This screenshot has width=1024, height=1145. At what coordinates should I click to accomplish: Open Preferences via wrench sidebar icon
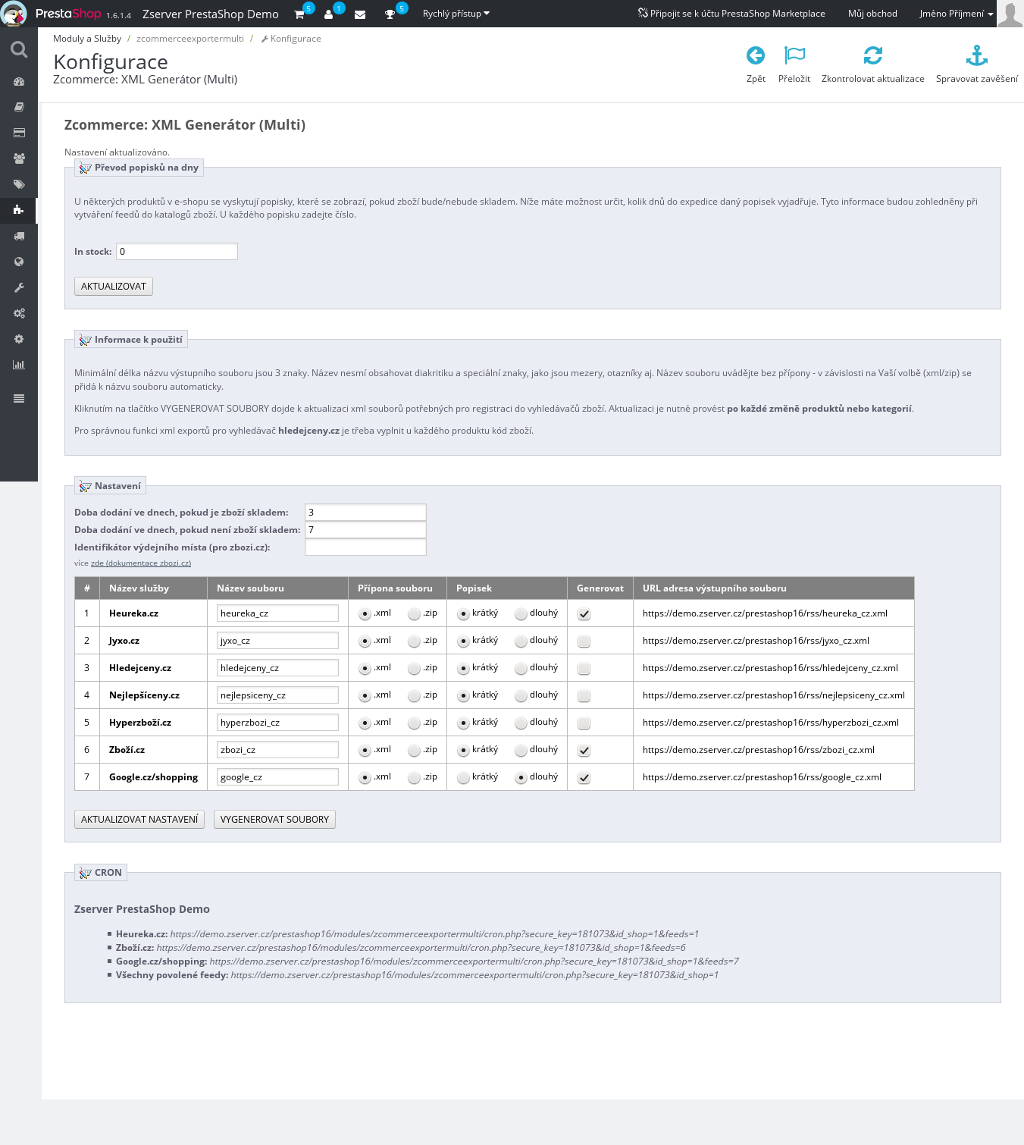click(x=19, y=288)
